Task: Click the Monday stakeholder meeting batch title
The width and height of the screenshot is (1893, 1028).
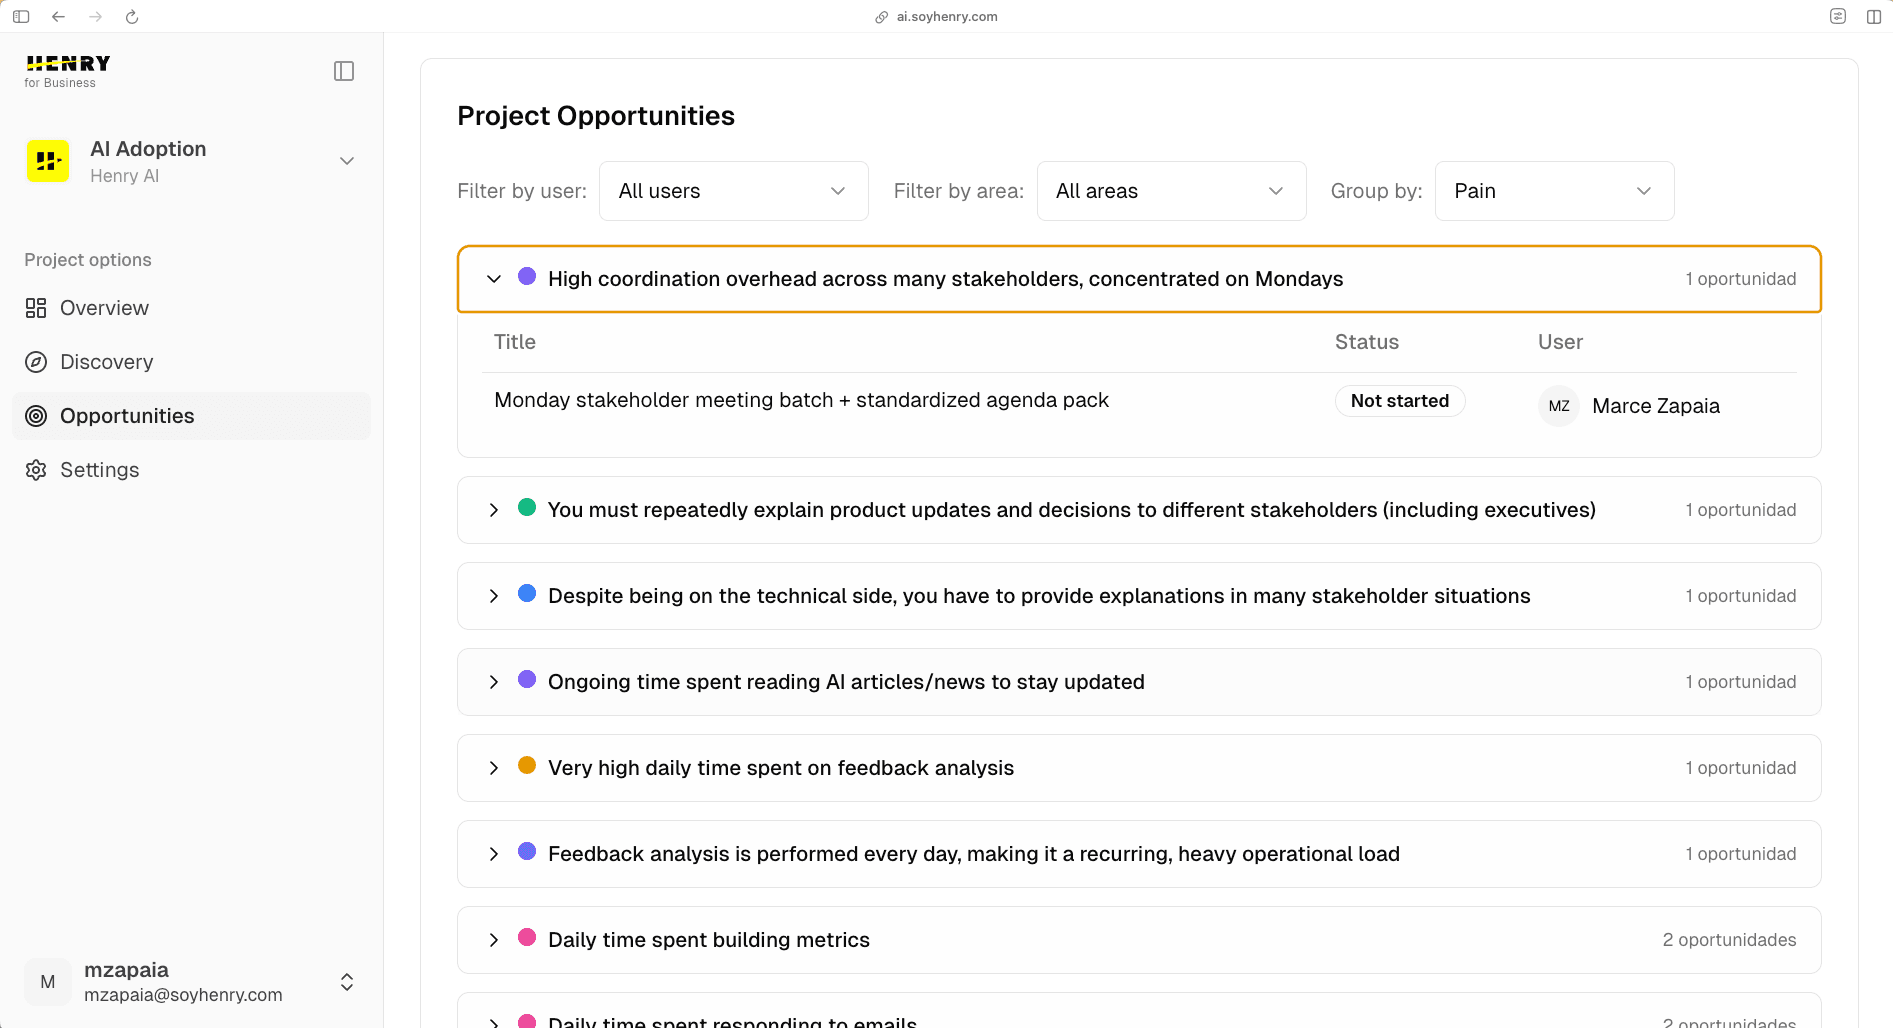Action: click(801, 400)
